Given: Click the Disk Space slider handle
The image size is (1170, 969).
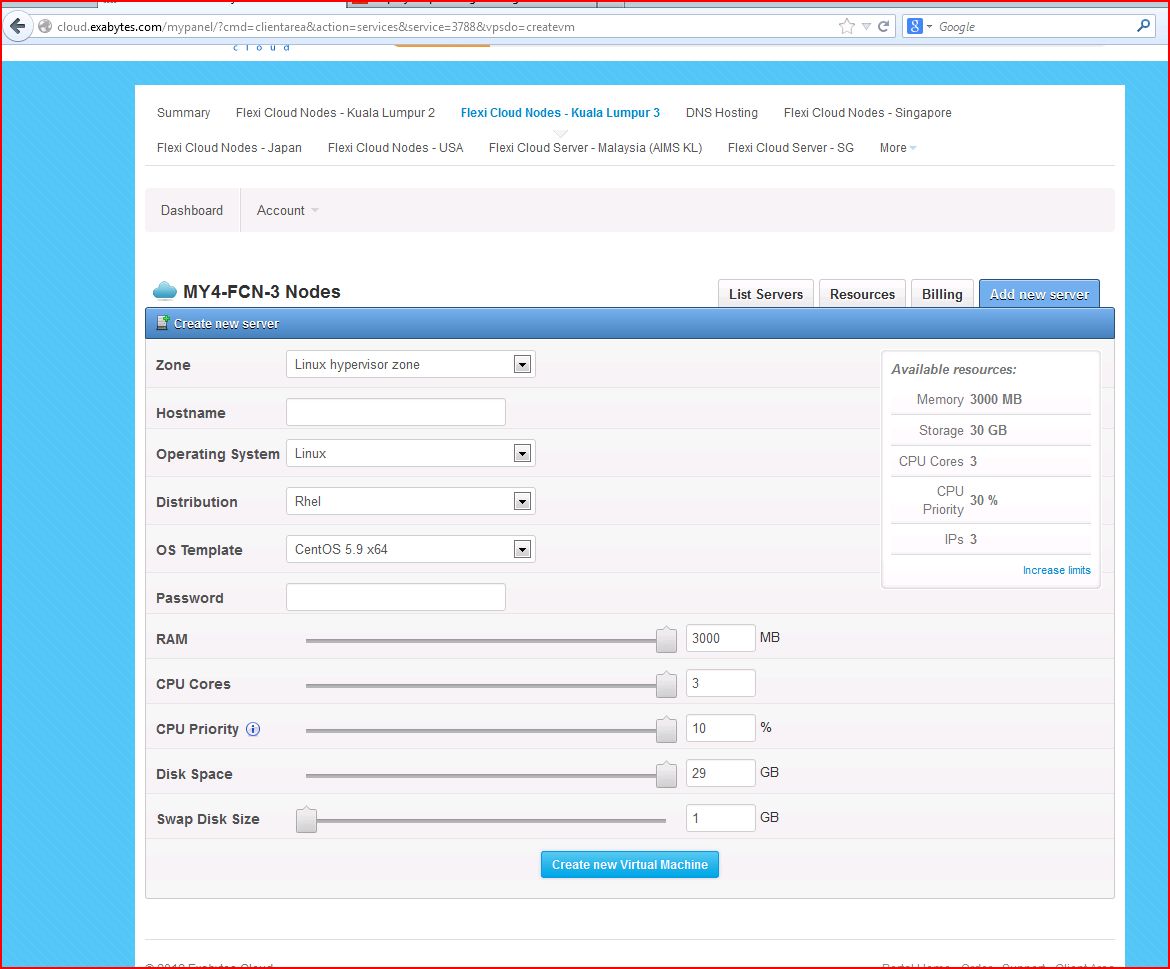Looking at the screenshot, I should pyautogui.click(x=666, y=774).
